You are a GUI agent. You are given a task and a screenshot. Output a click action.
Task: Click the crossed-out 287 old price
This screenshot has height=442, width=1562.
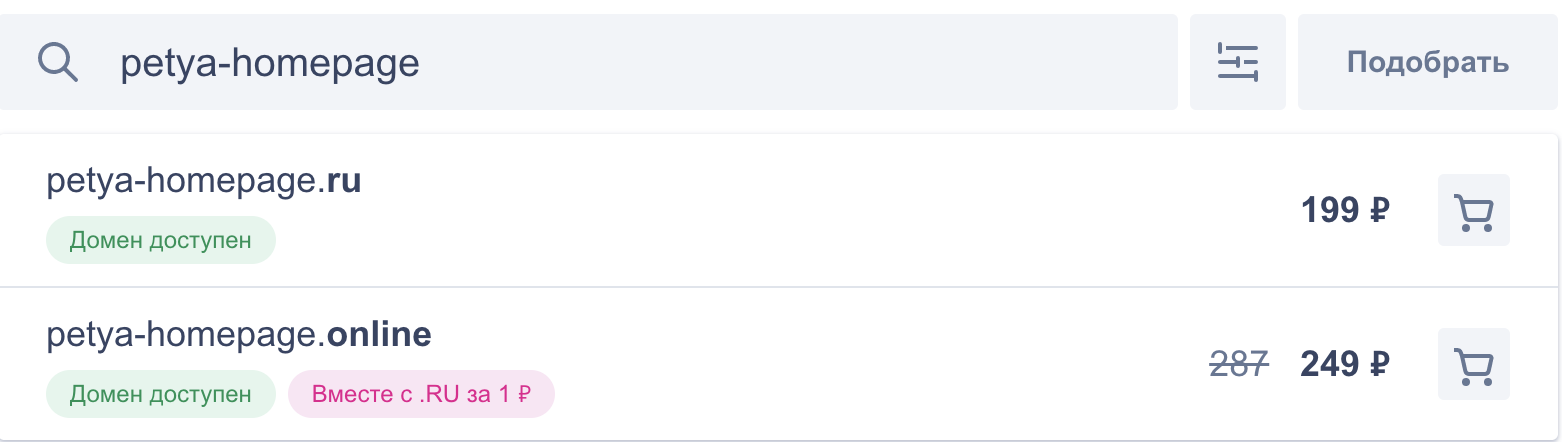tap(1240, 364)
